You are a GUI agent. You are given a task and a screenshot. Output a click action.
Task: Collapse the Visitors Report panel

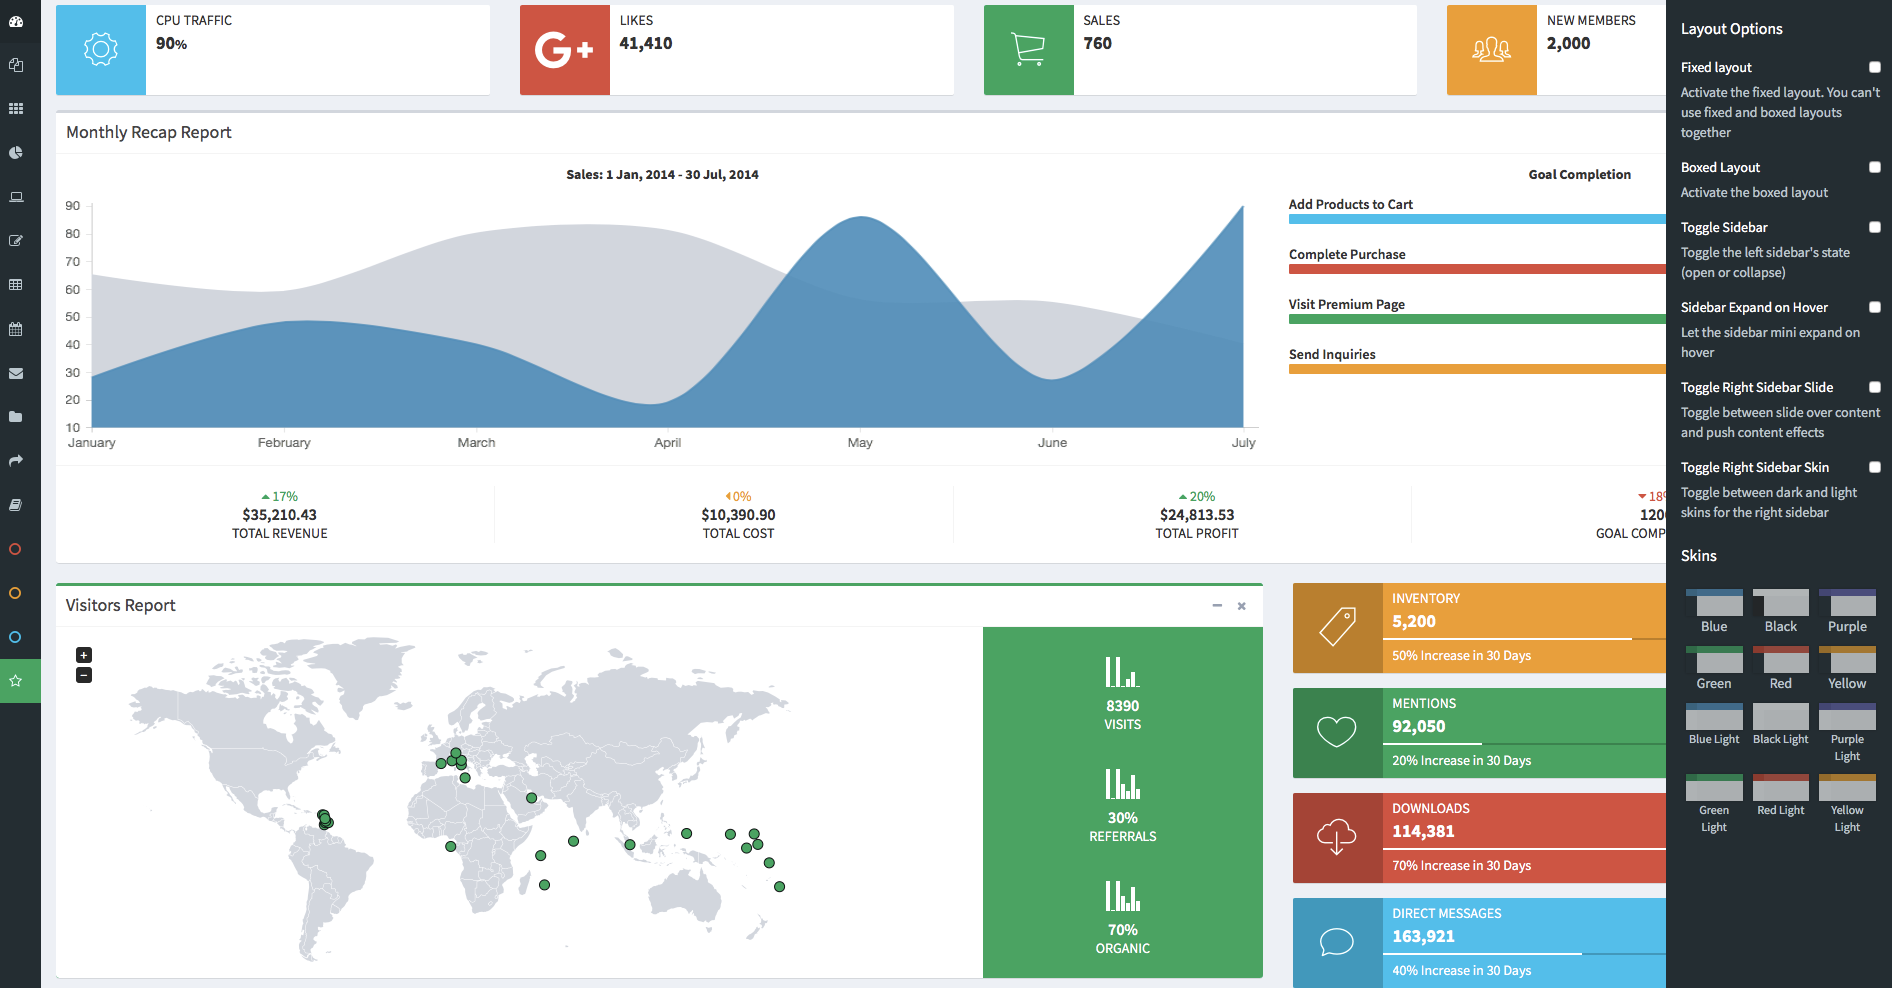1217,606
